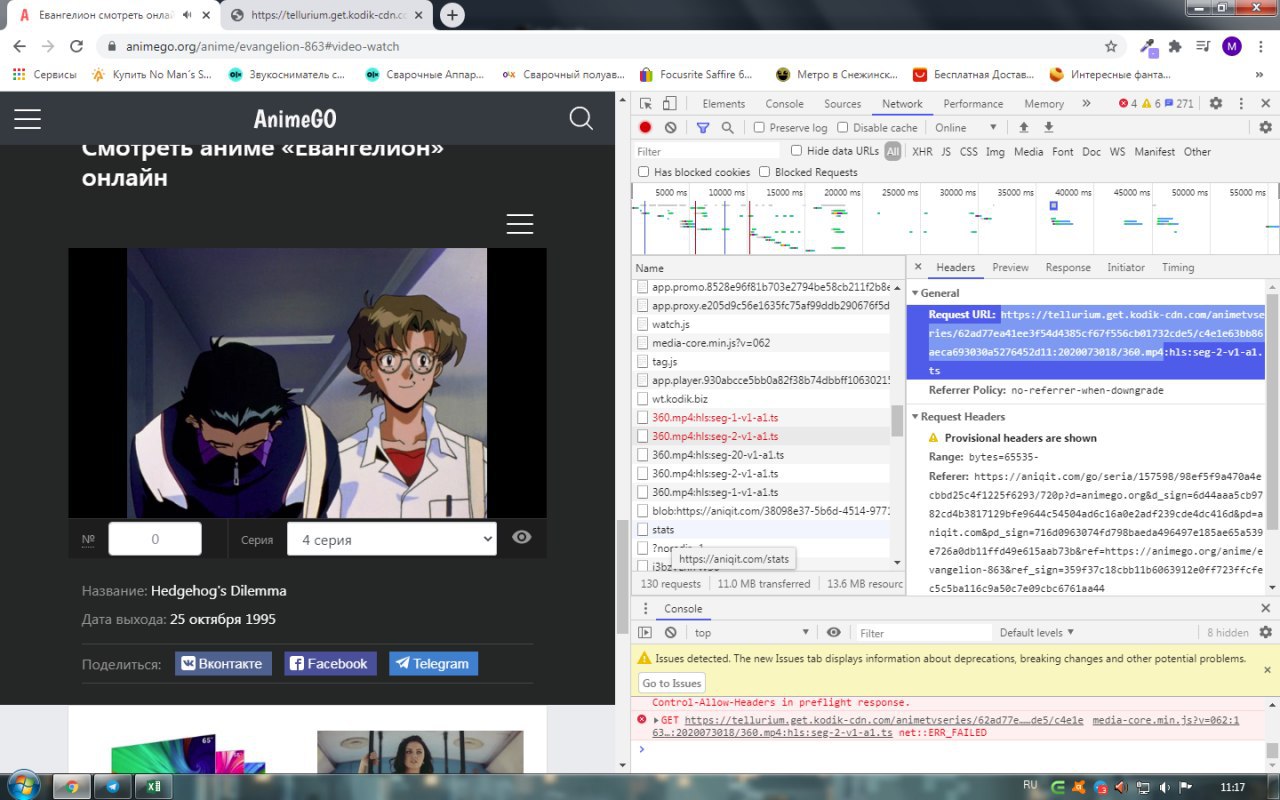This screenshot has width=1280, height=800.
Task: Clear console icon in drawer
Action: coord(670,632)
